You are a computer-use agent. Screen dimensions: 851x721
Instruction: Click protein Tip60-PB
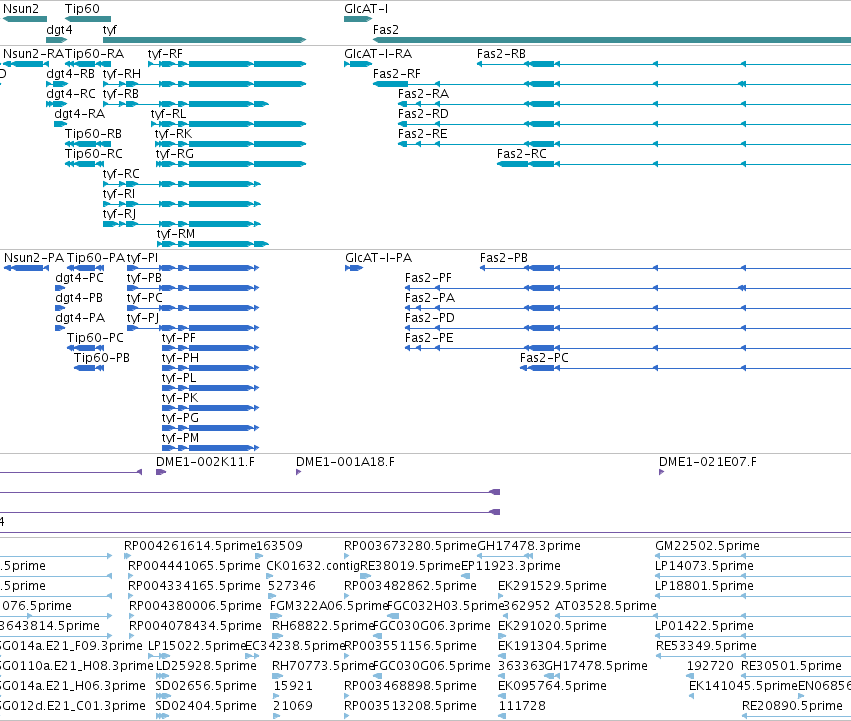pos(101,358)
